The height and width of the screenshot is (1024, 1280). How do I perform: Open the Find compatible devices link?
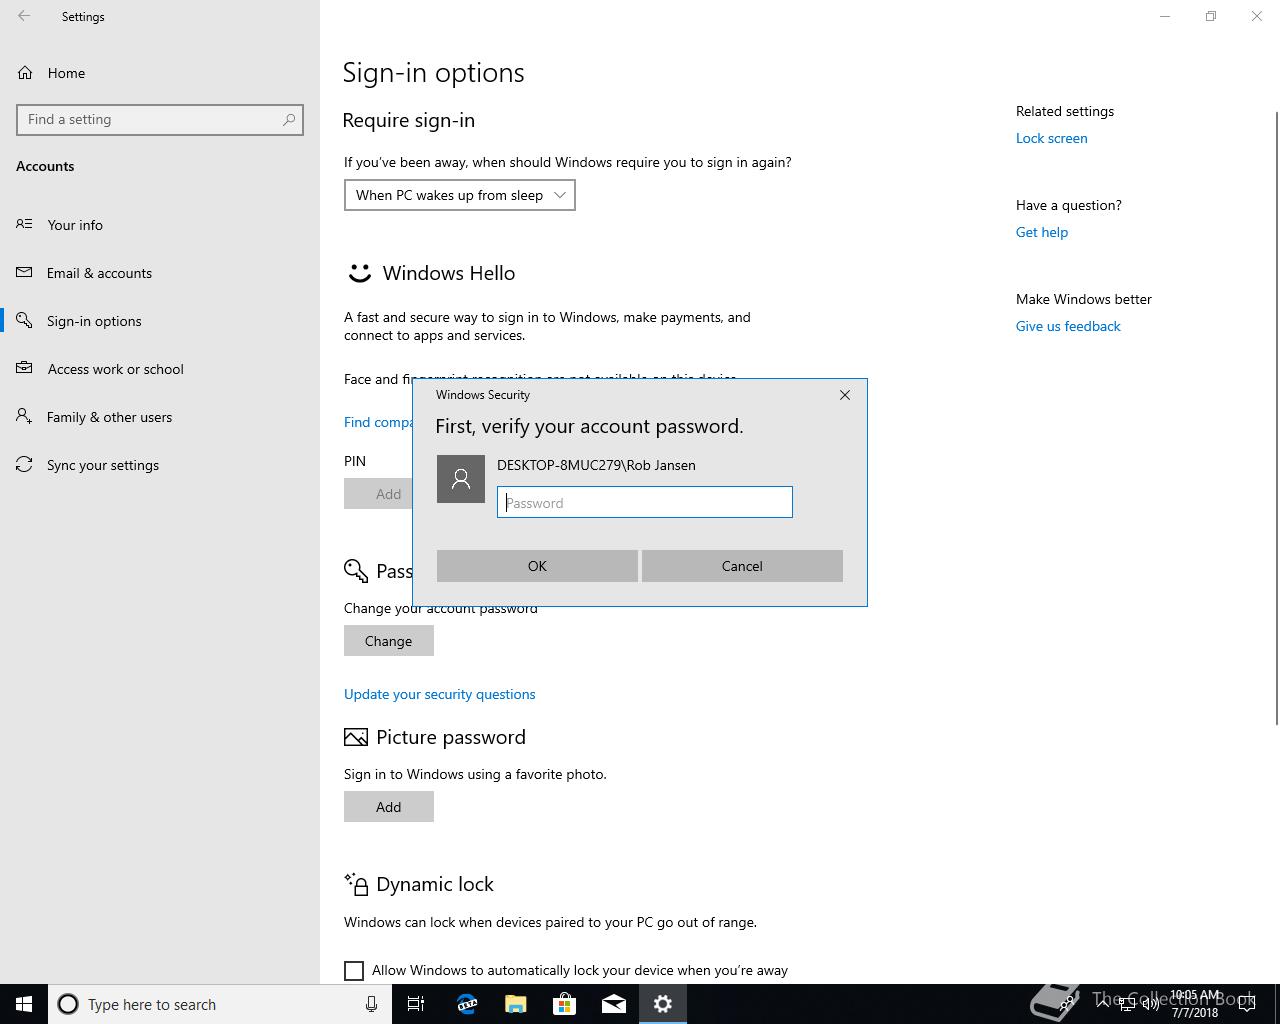click(378, 422)
